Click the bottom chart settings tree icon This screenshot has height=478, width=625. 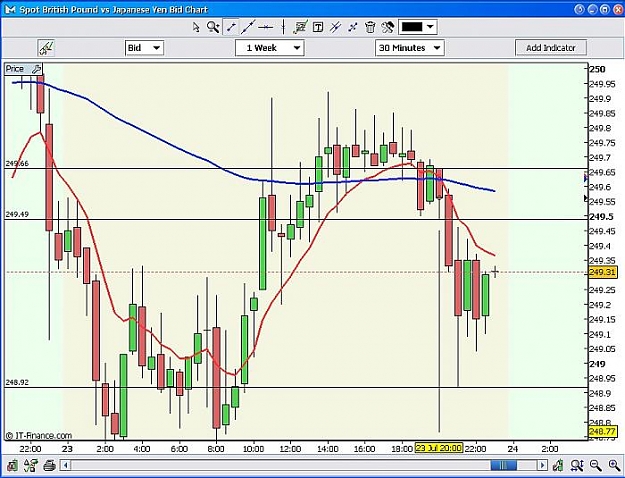[31, 465]
